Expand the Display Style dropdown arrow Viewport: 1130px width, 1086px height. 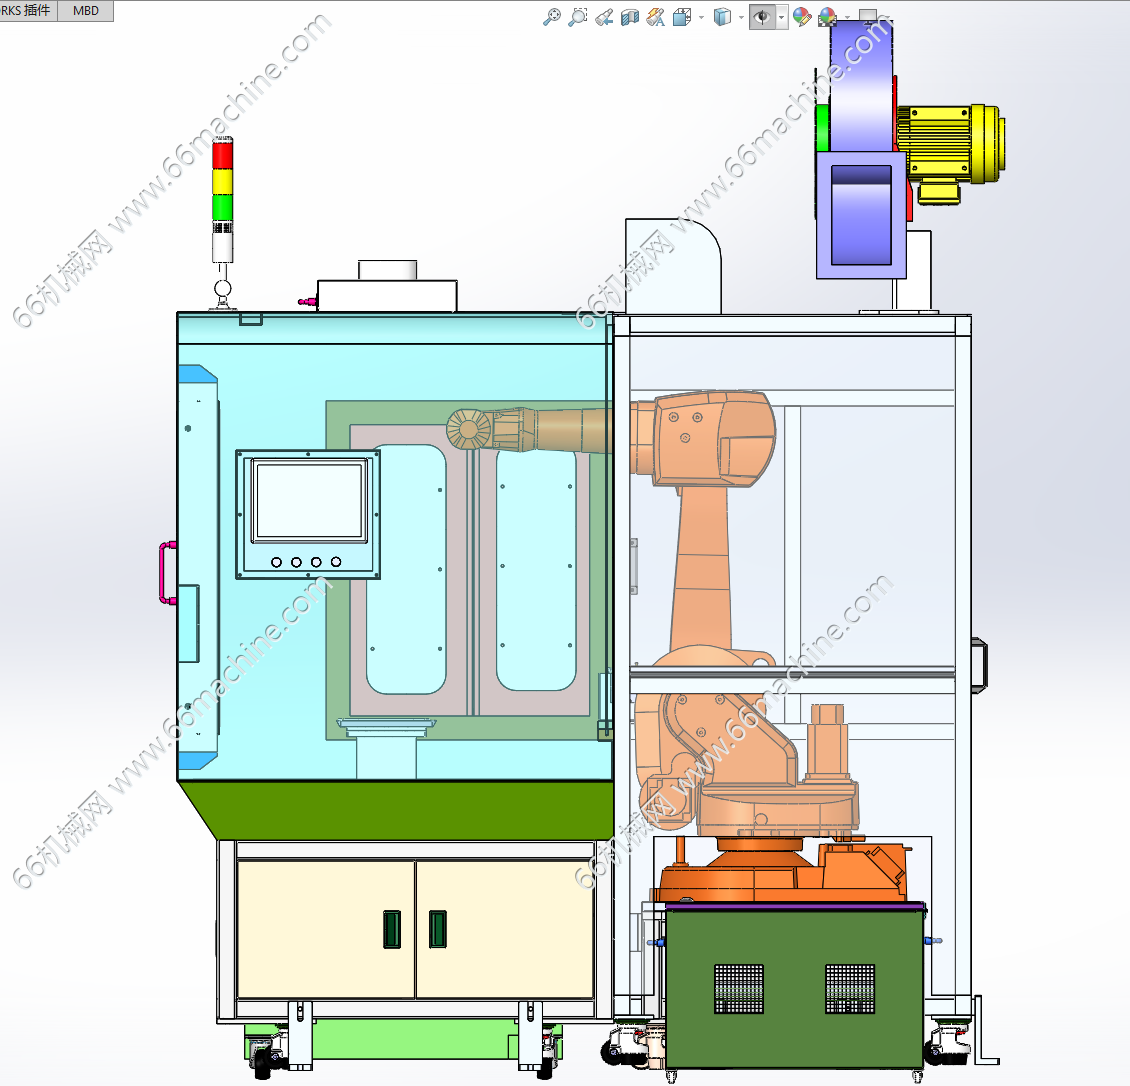tap(741, 17)
